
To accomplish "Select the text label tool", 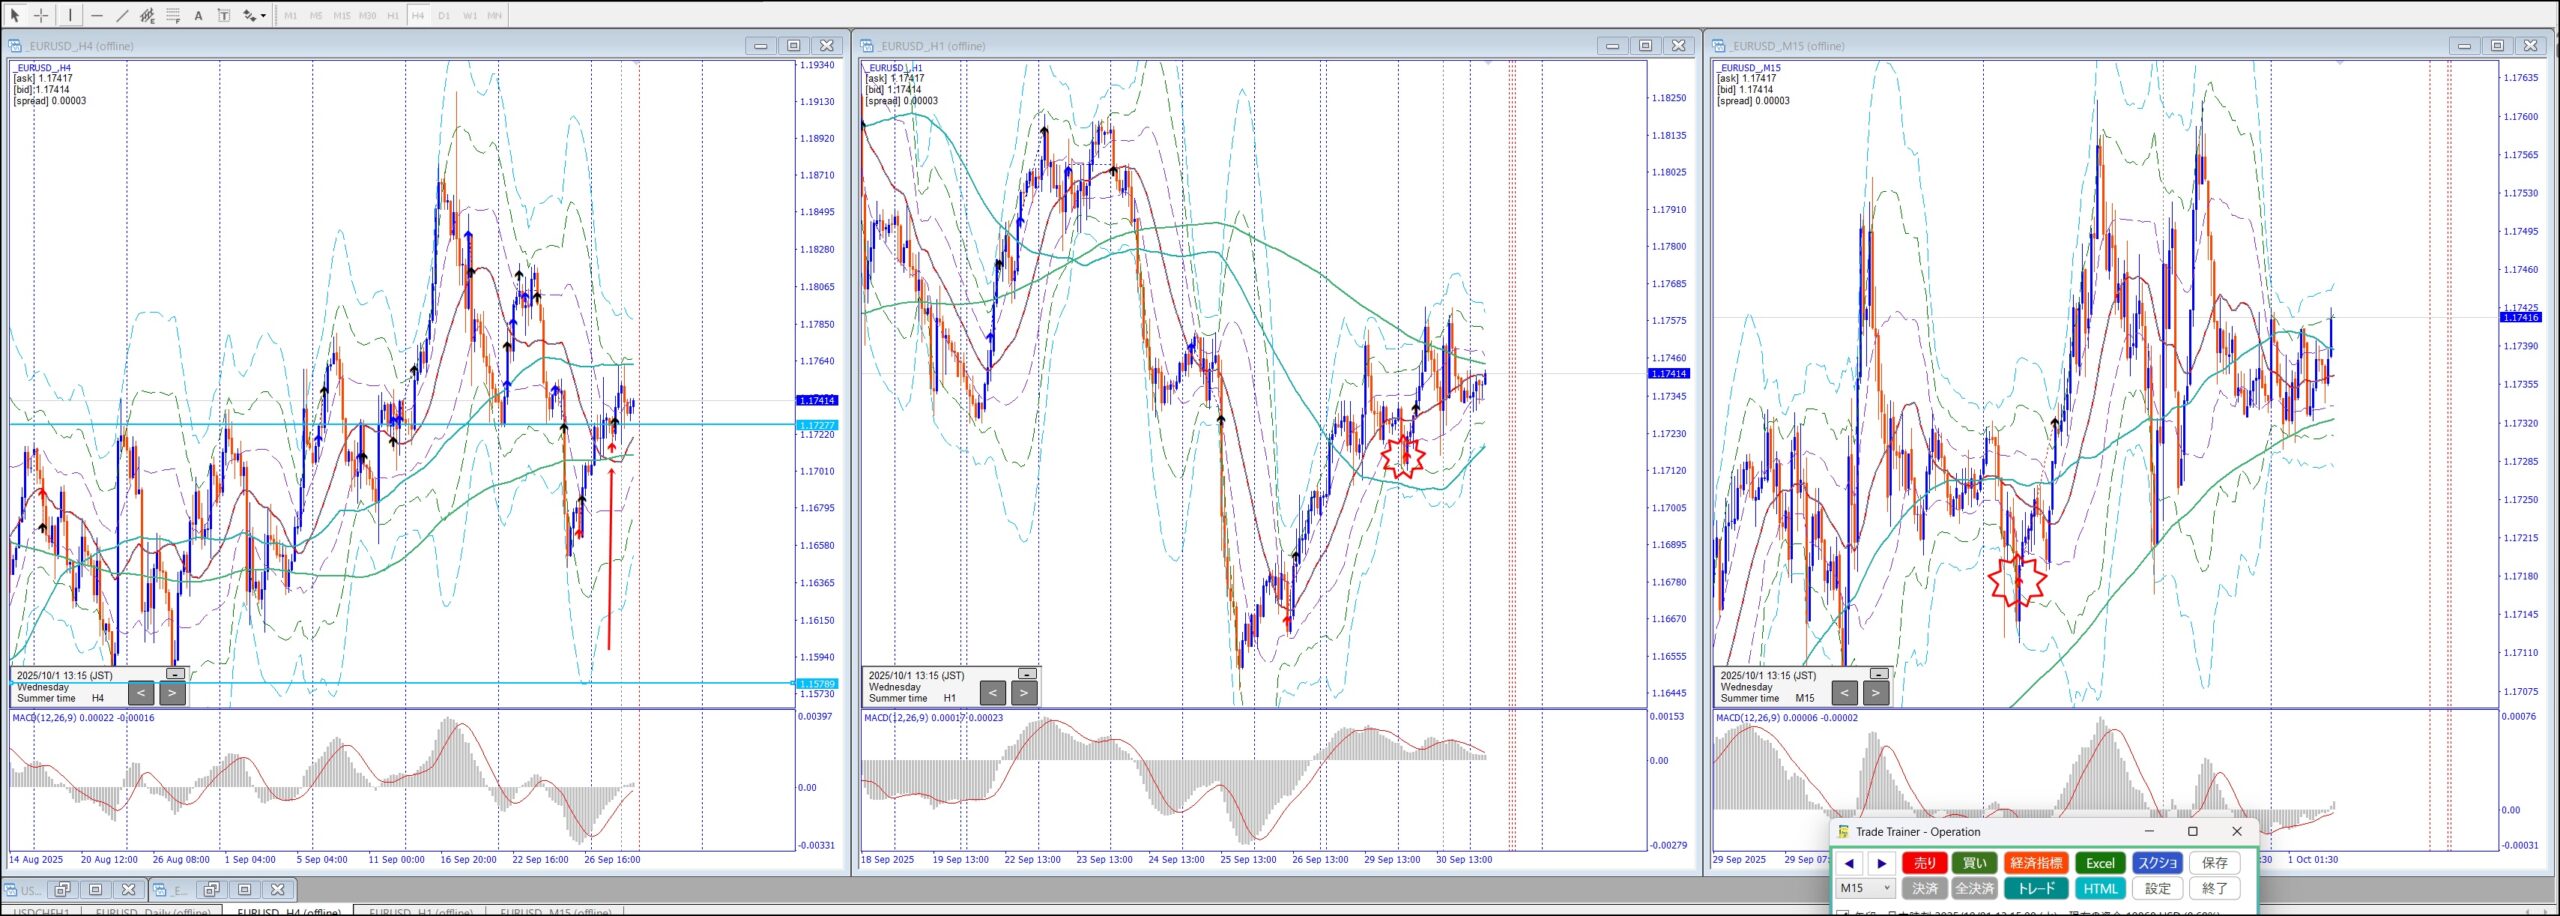I will click(x=223, y=15).
